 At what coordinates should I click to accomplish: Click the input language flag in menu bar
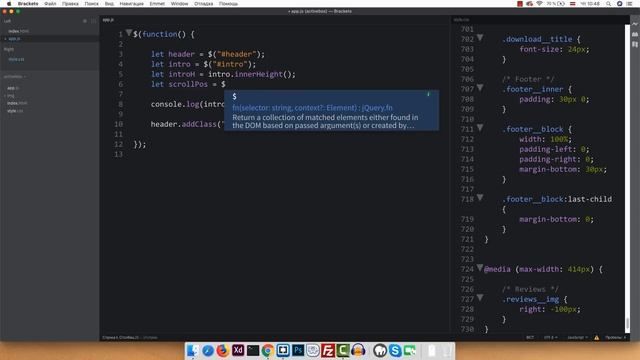[x=572, y=4]
